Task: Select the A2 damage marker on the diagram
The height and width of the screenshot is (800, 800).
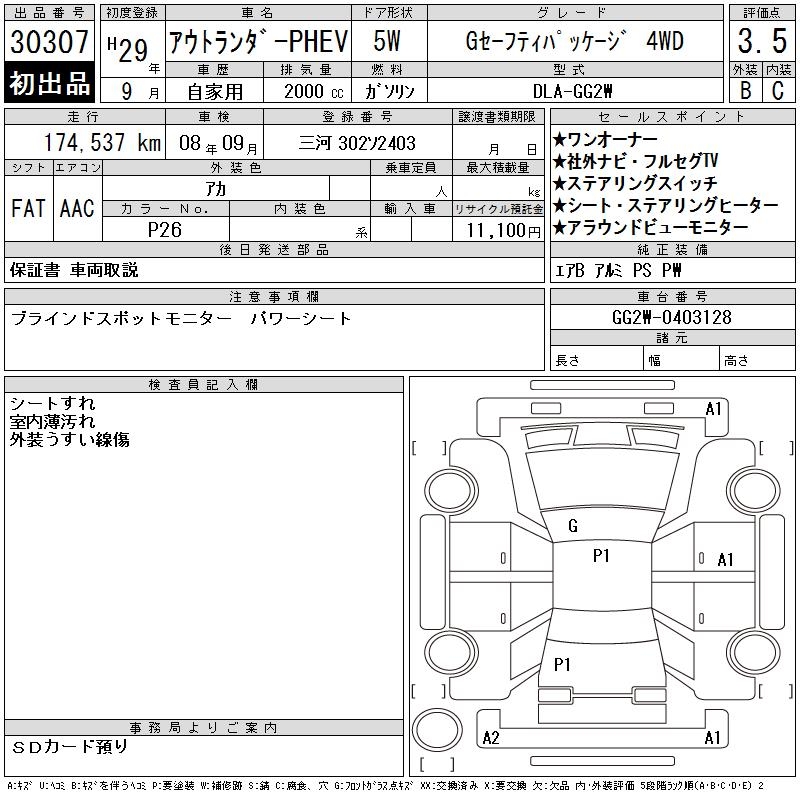Action: (x=491, y=738)
